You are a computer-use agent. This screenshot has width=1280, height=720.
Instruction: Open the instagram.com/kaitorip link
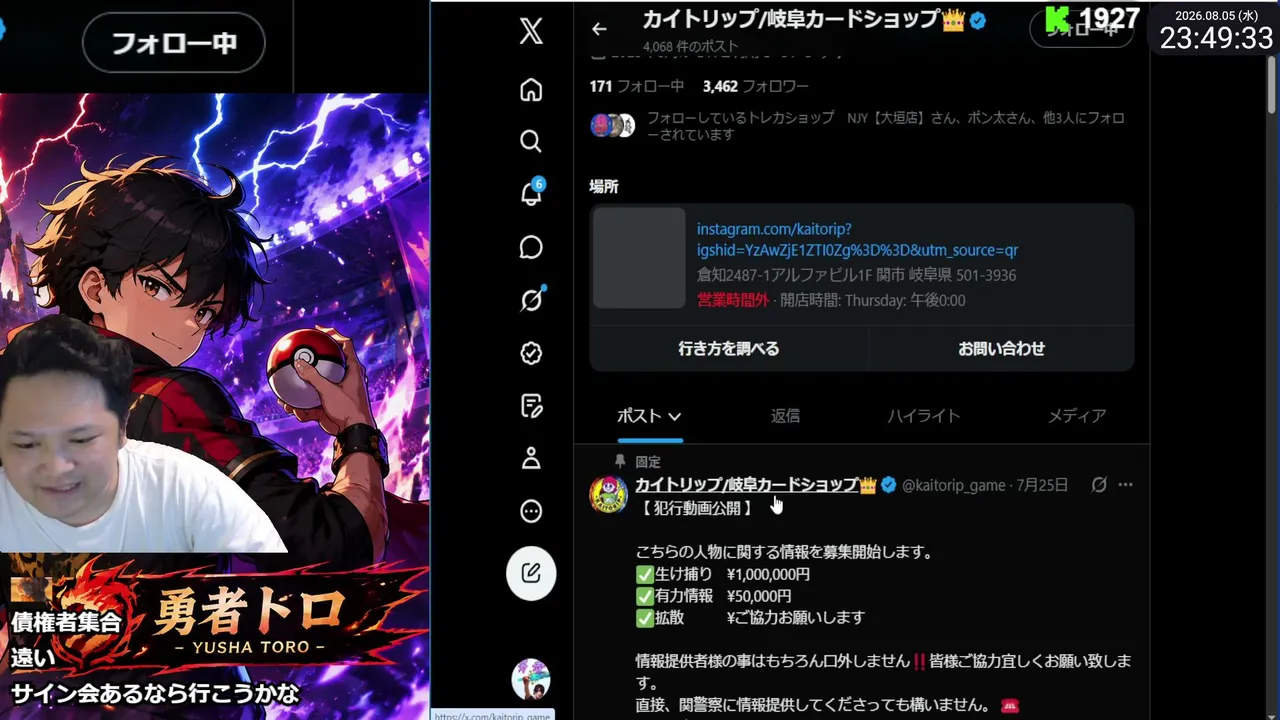[x=857, y=240]
